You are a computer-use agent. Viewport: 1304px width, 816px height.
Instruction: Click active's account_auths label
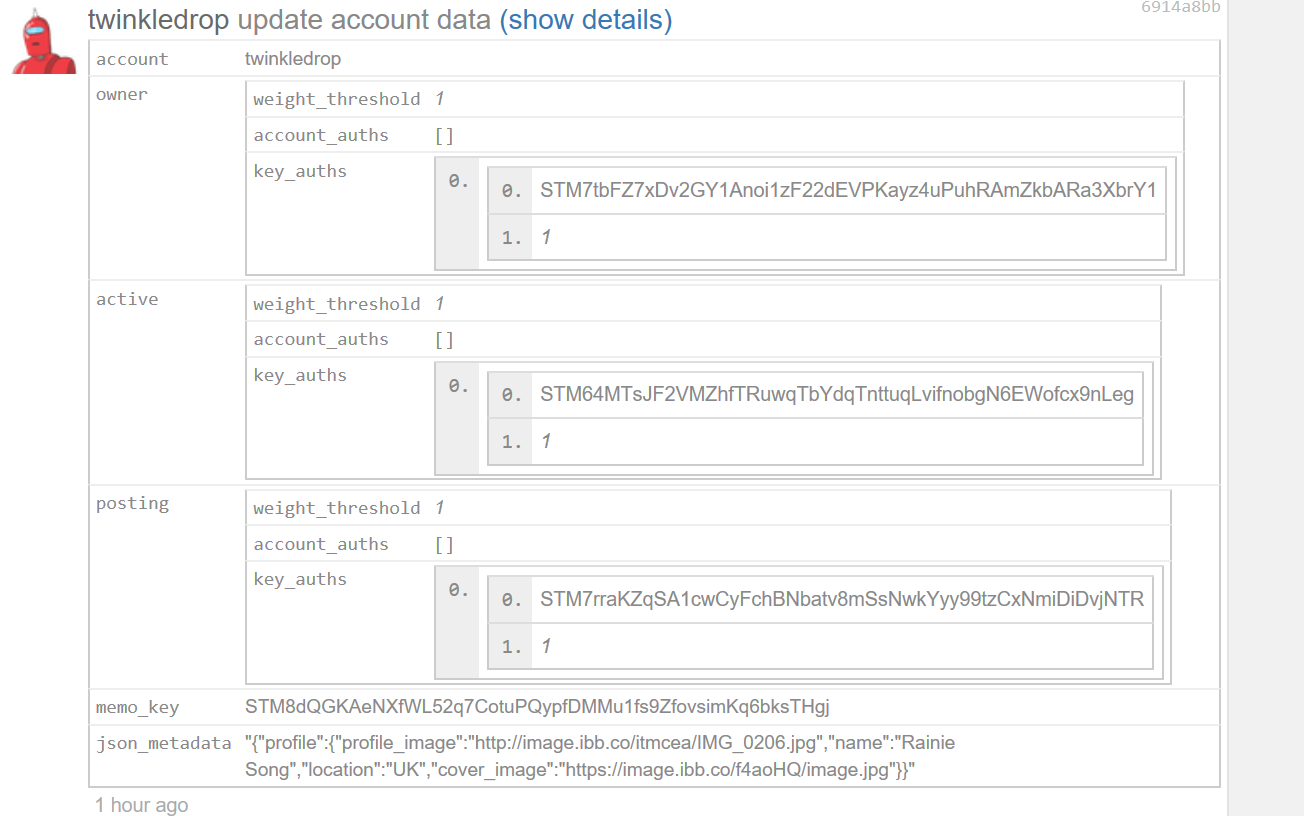tap(320, 339)
